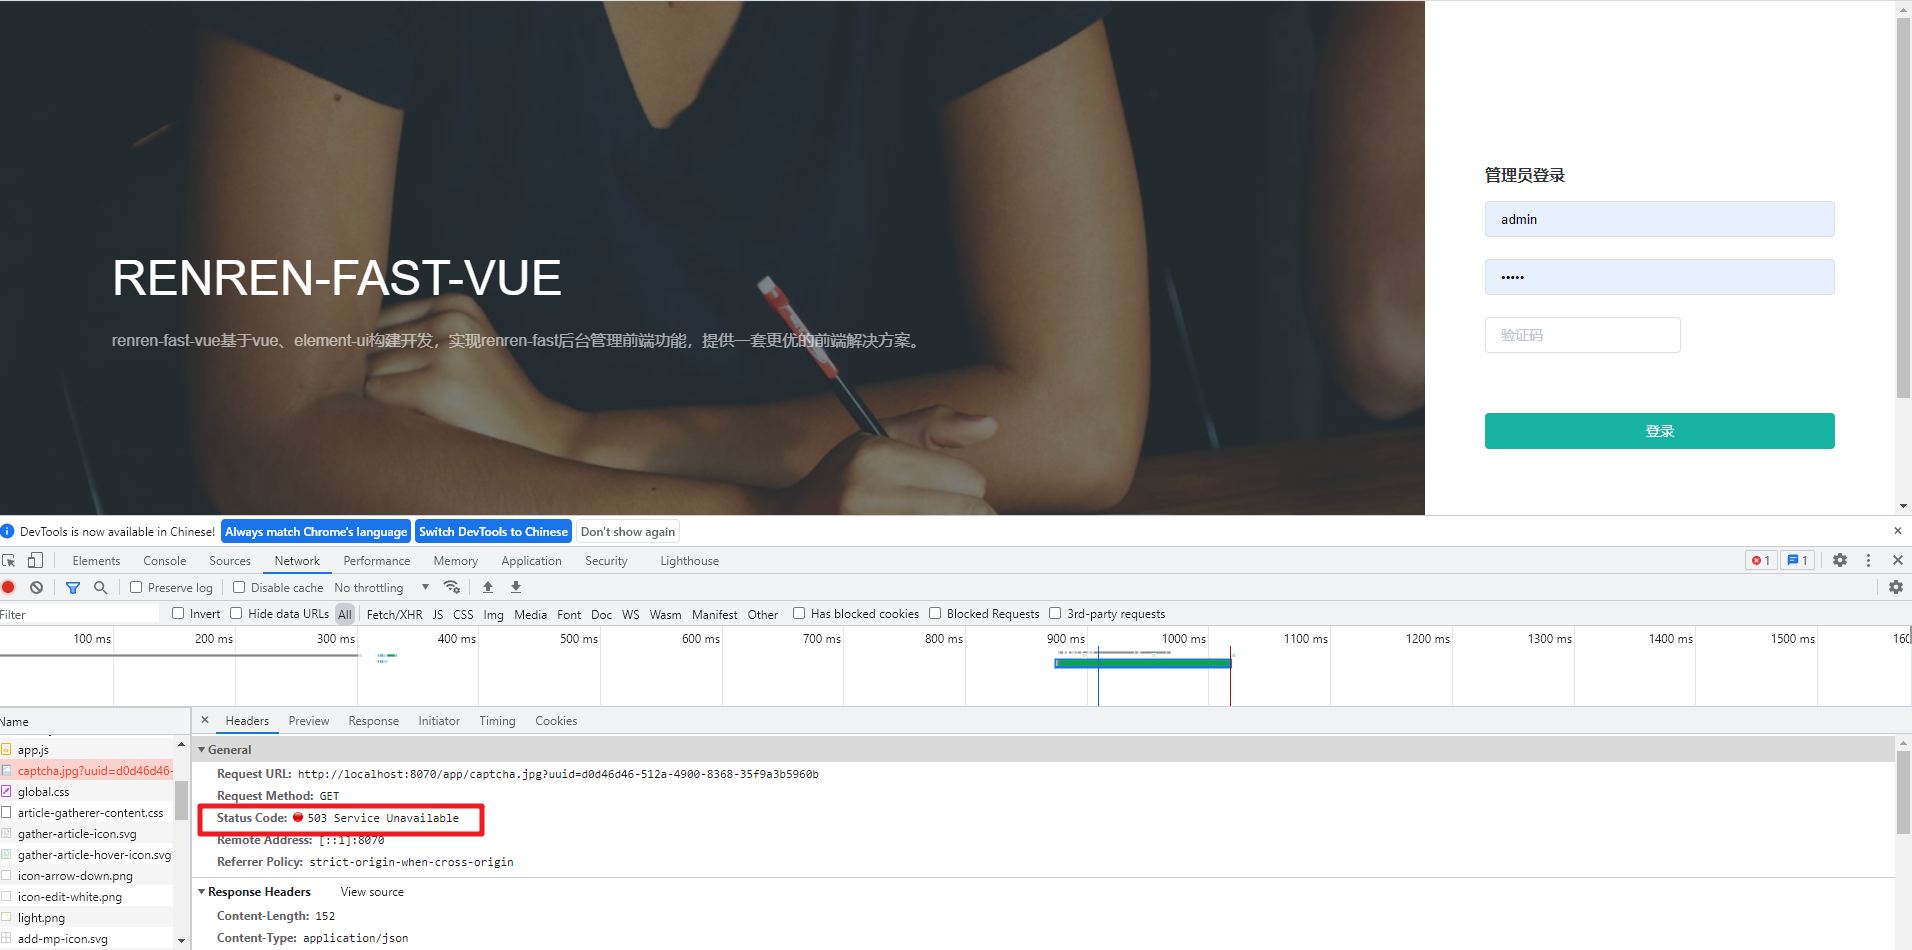Click the red error count badge
Screen dimensions: 1912x950
click(1761, 561)
